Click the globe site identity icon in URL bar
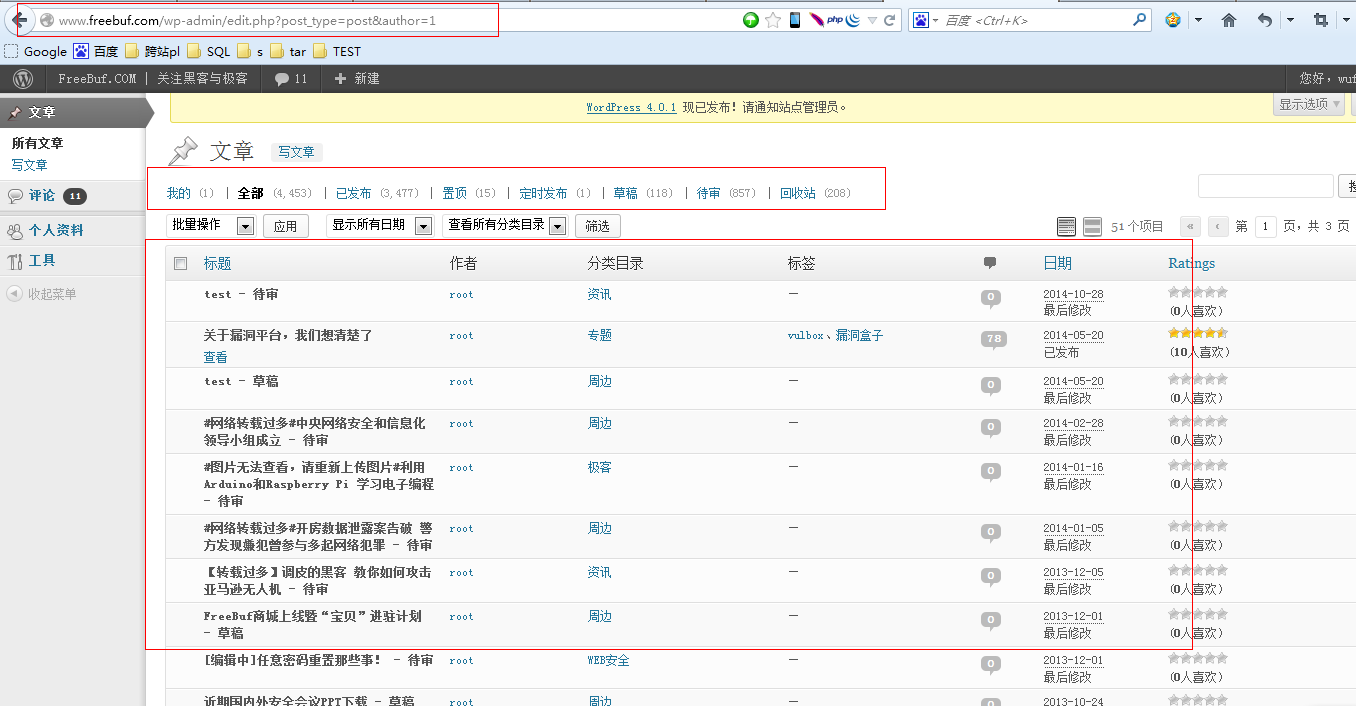1356x706 pixels. (46, 20)
